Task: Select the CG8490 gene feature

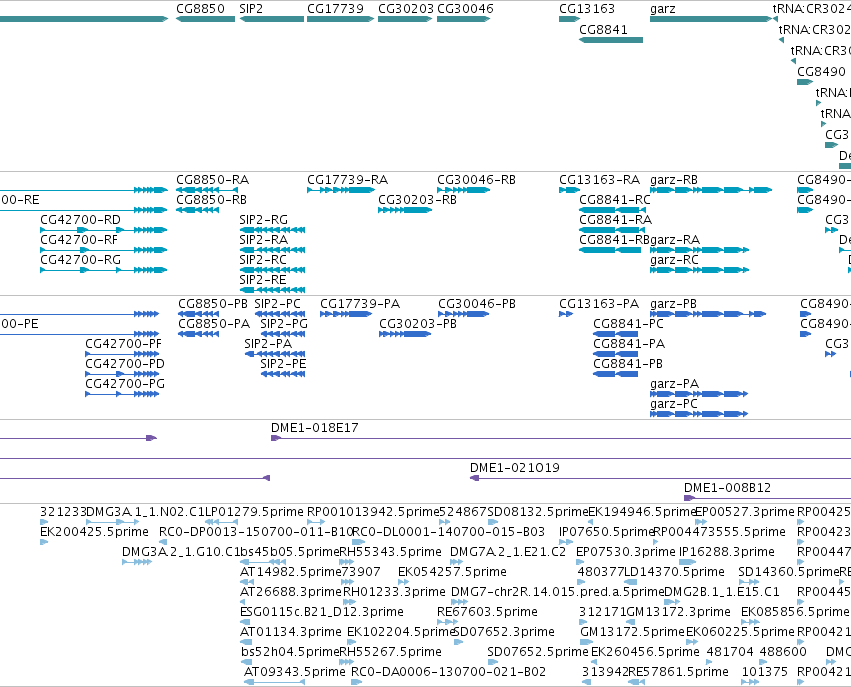Action: pos(805,82)
